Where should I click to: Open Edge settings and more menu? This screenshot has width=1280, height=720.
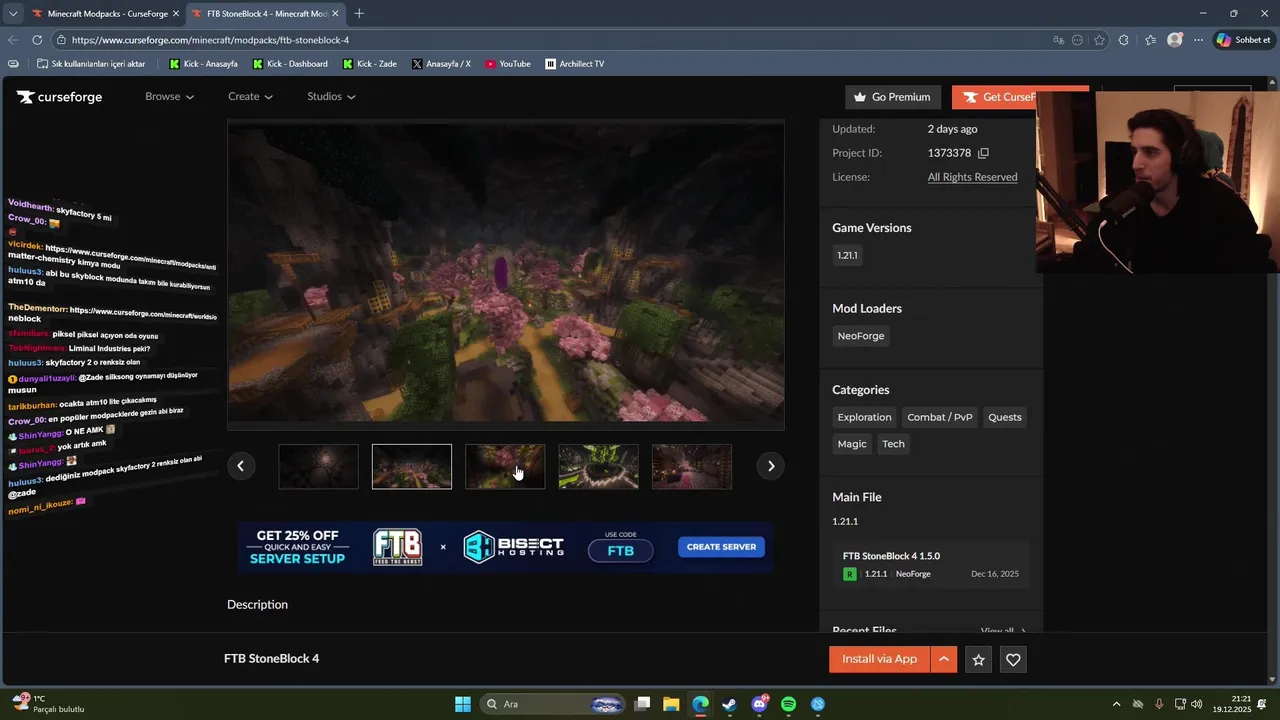[x=1199, y=40]
